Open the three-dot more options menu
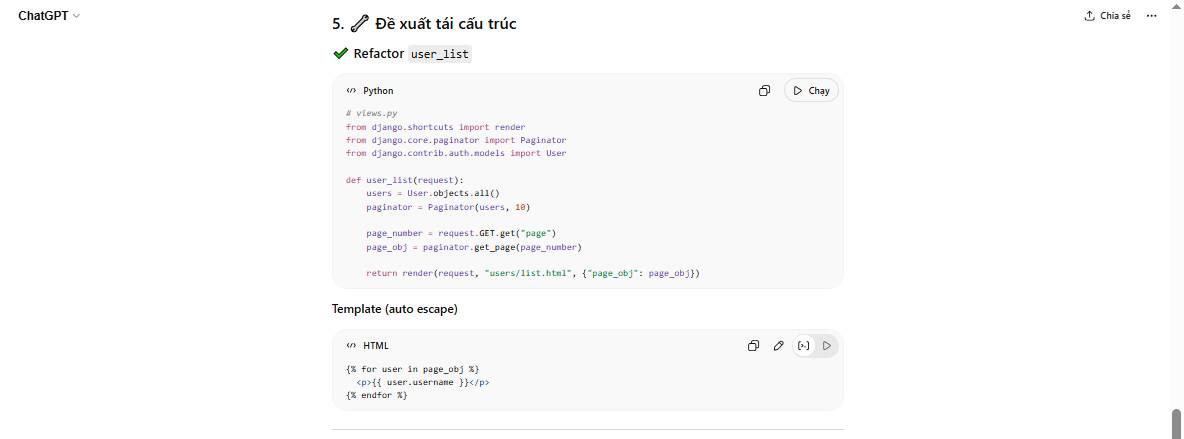This screenshot has height=439, width=1184. click(1151, 16)
